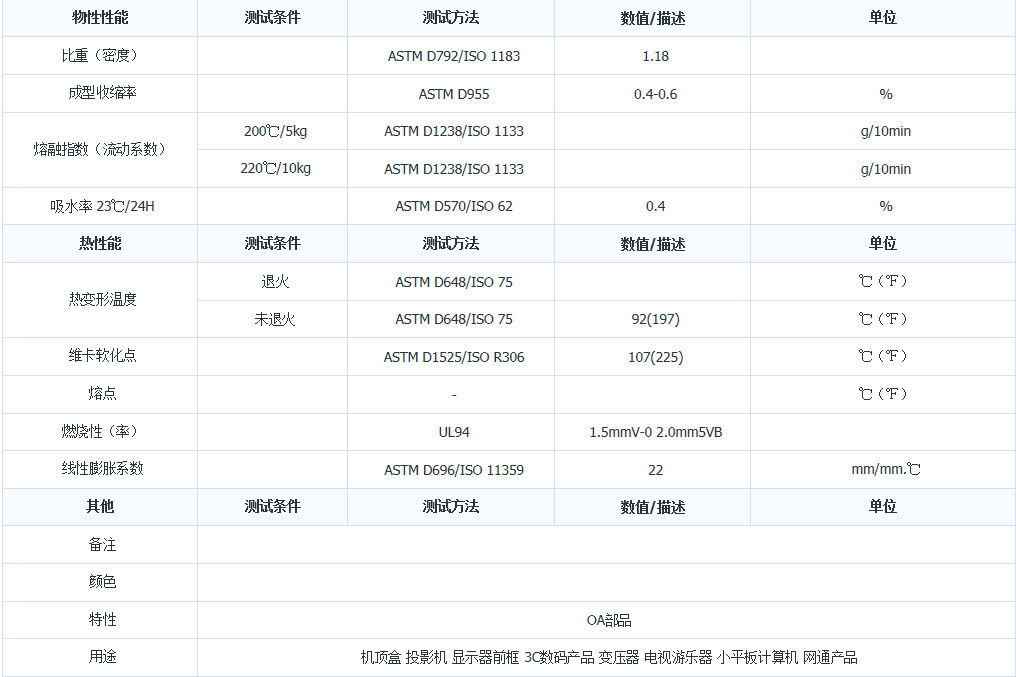Screen dimensions: 1016x677
Task: Select the 维卡软化点 row label
Action: click(100, 356)
